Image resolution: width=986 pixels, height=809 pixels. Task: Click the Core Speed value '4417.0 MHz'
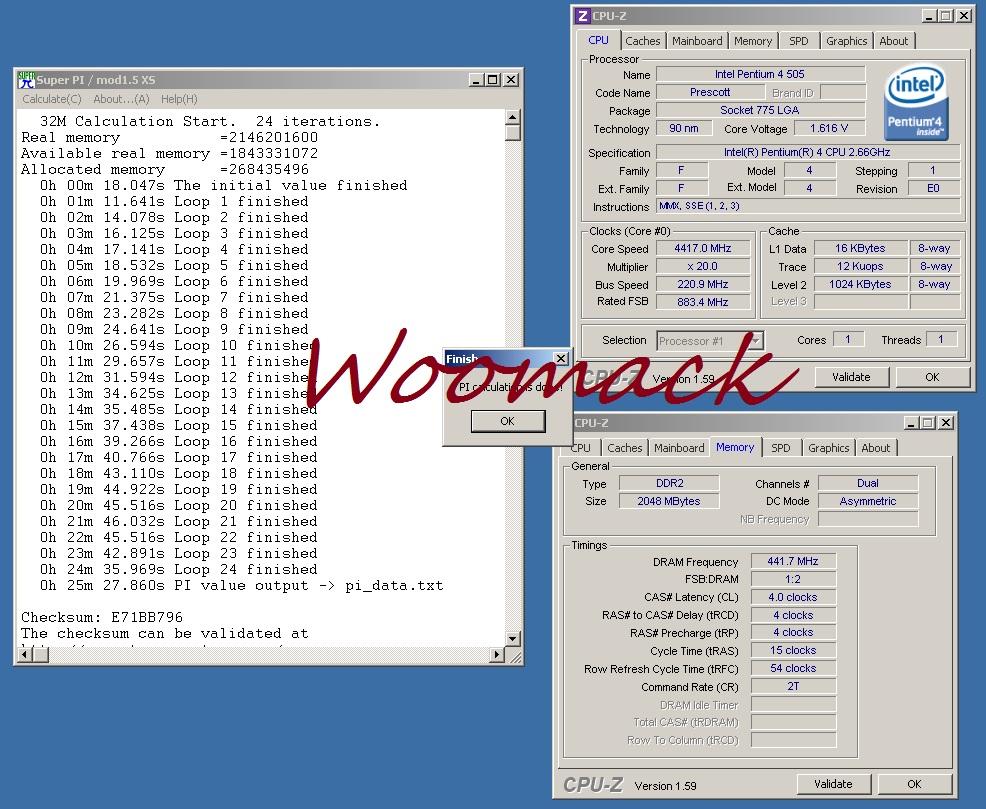coord(703,248)
